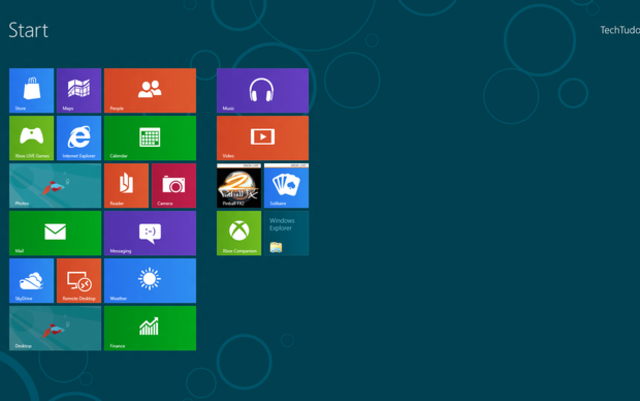Image resolution: width=640 pixels, height=401 pixels.
Task: Open the Messaging tile
Action: (x=150, y=233)
